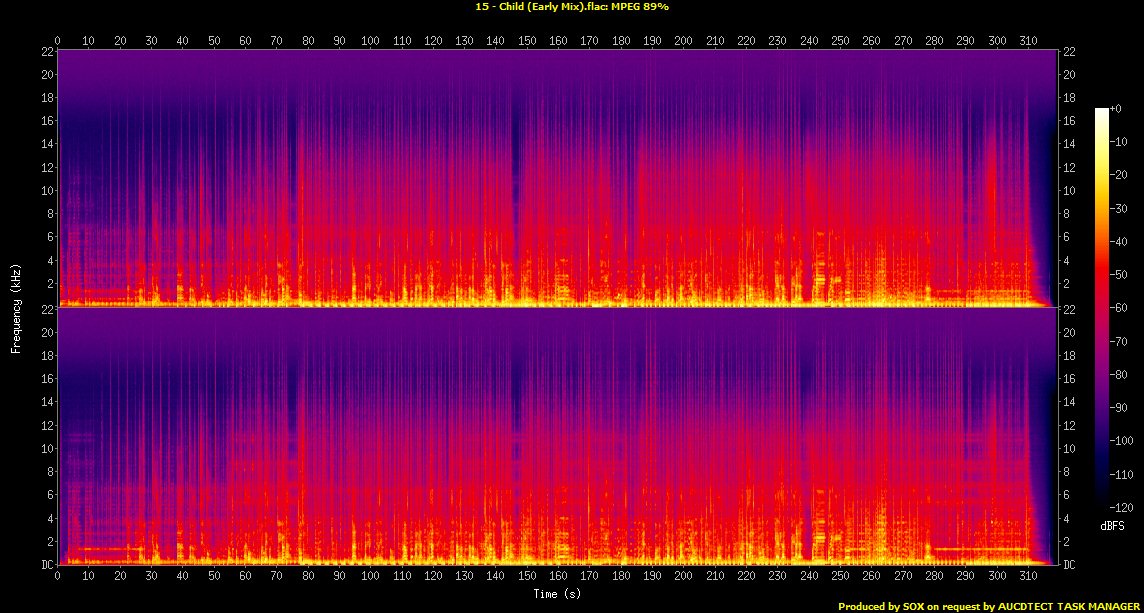Click the 'dBFS' legend label

point(1110,524)
